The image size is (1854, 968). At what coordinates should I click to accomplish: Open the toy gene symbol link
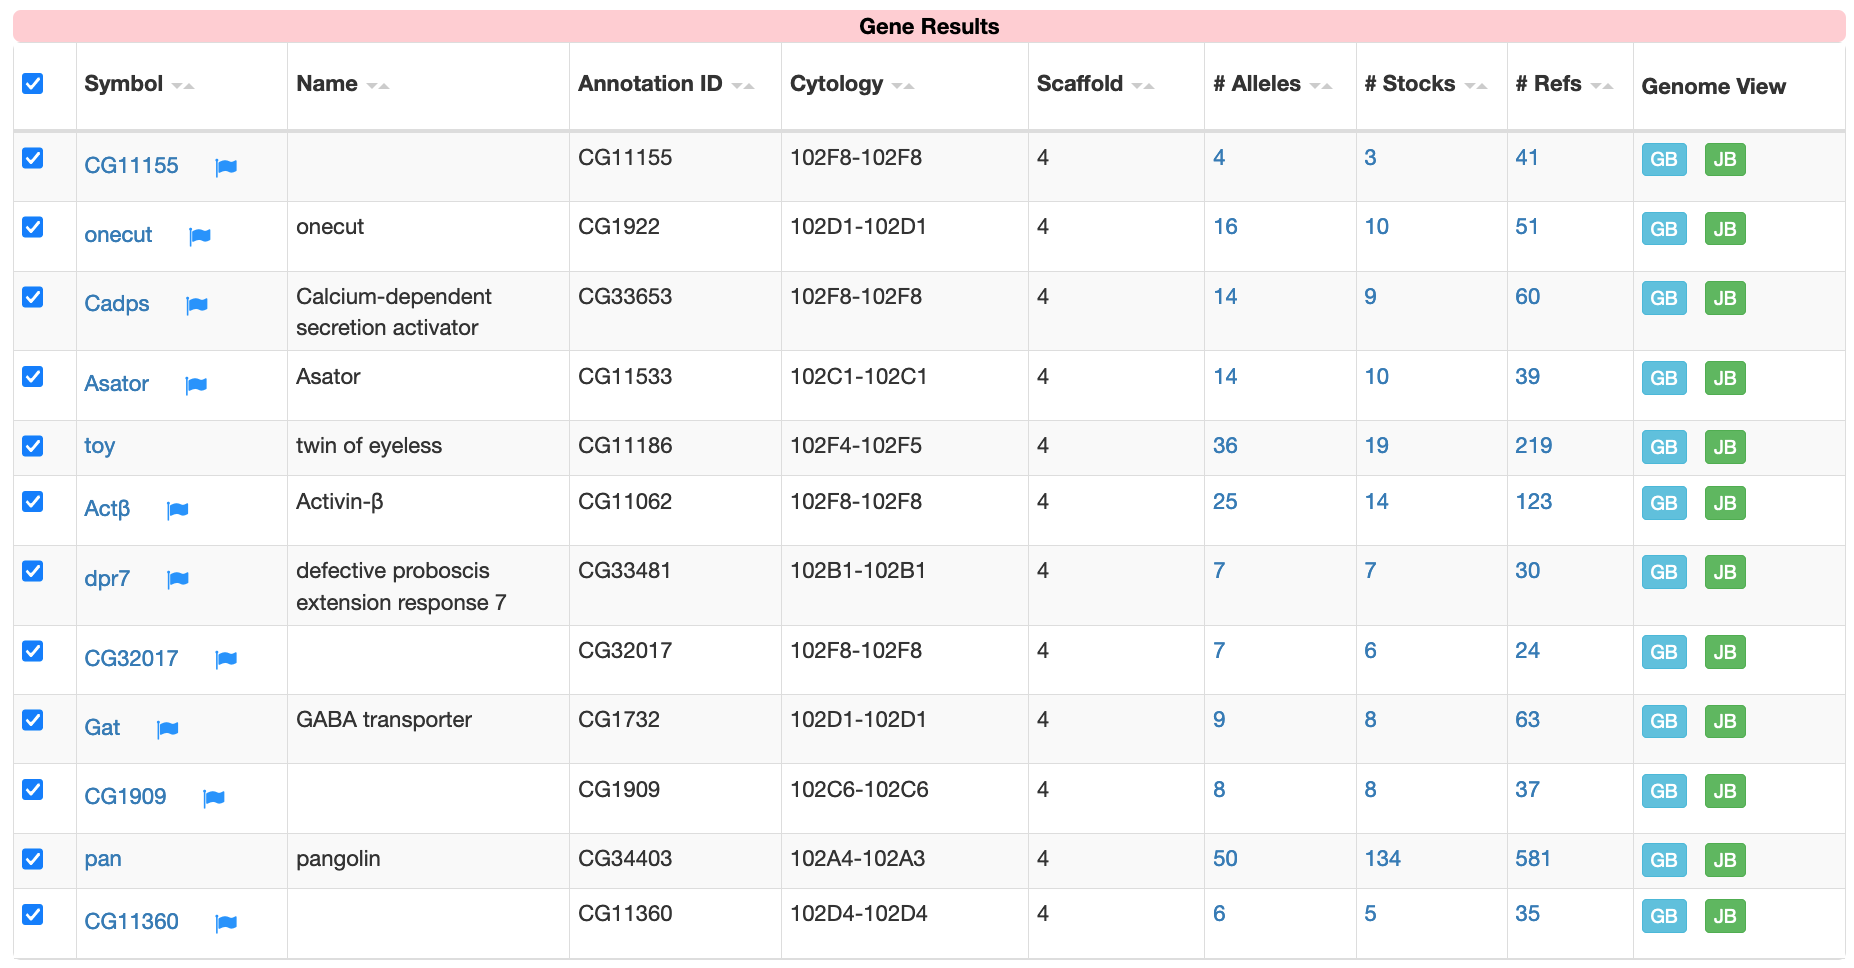(100, 446)
